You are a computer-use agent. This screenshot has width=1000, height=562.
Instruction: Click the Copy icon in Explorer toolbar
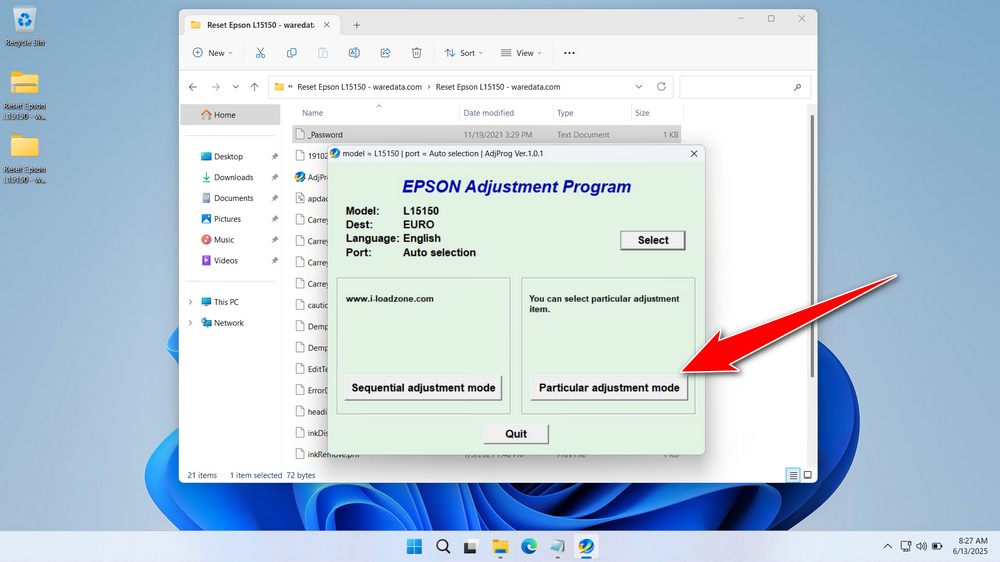pyautogui.click(x=291, y=53)
